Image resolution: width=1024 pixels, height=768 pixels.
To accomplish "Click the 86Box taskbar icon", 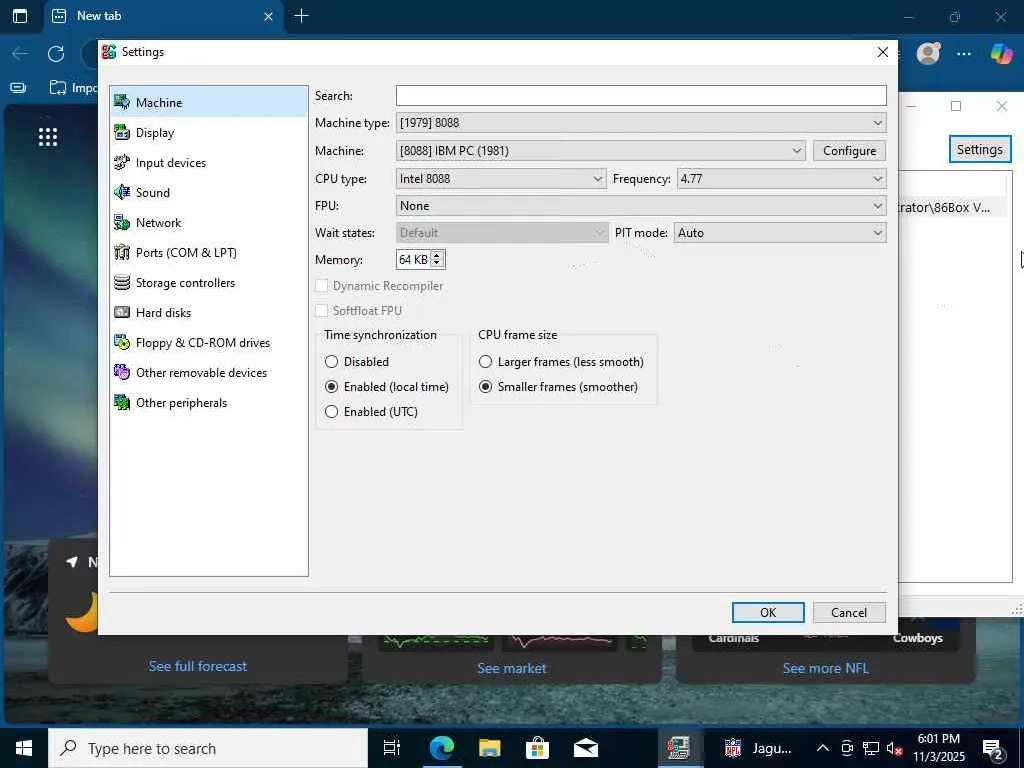I will tap(679, 748).
